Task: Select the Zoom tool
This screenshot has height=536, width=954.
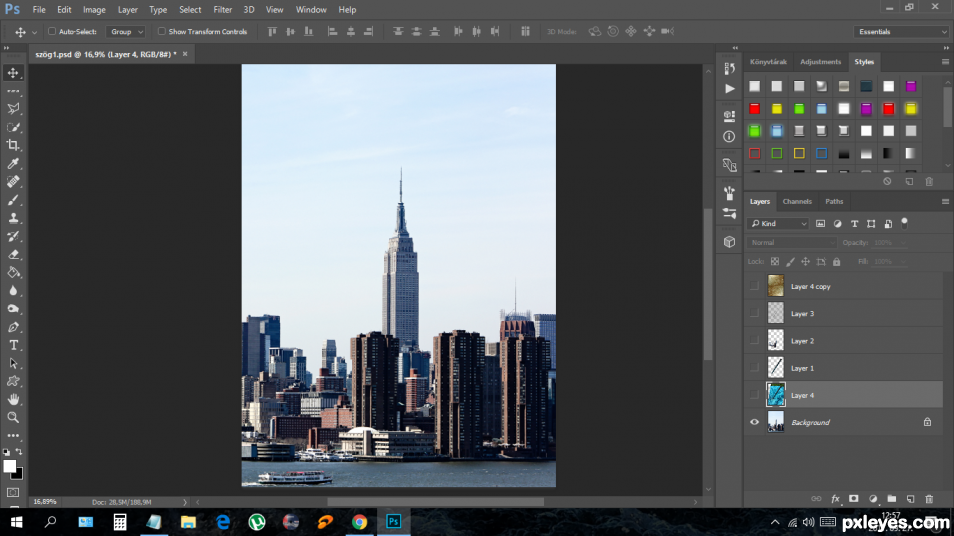Action: 13,418
